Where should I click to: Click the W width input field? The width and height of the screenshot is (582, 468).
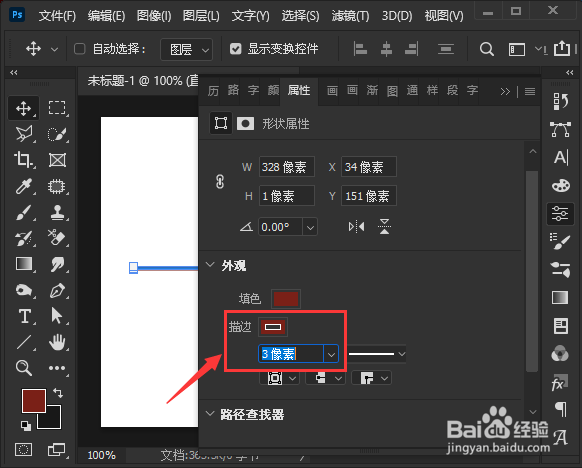click(287, 167)
